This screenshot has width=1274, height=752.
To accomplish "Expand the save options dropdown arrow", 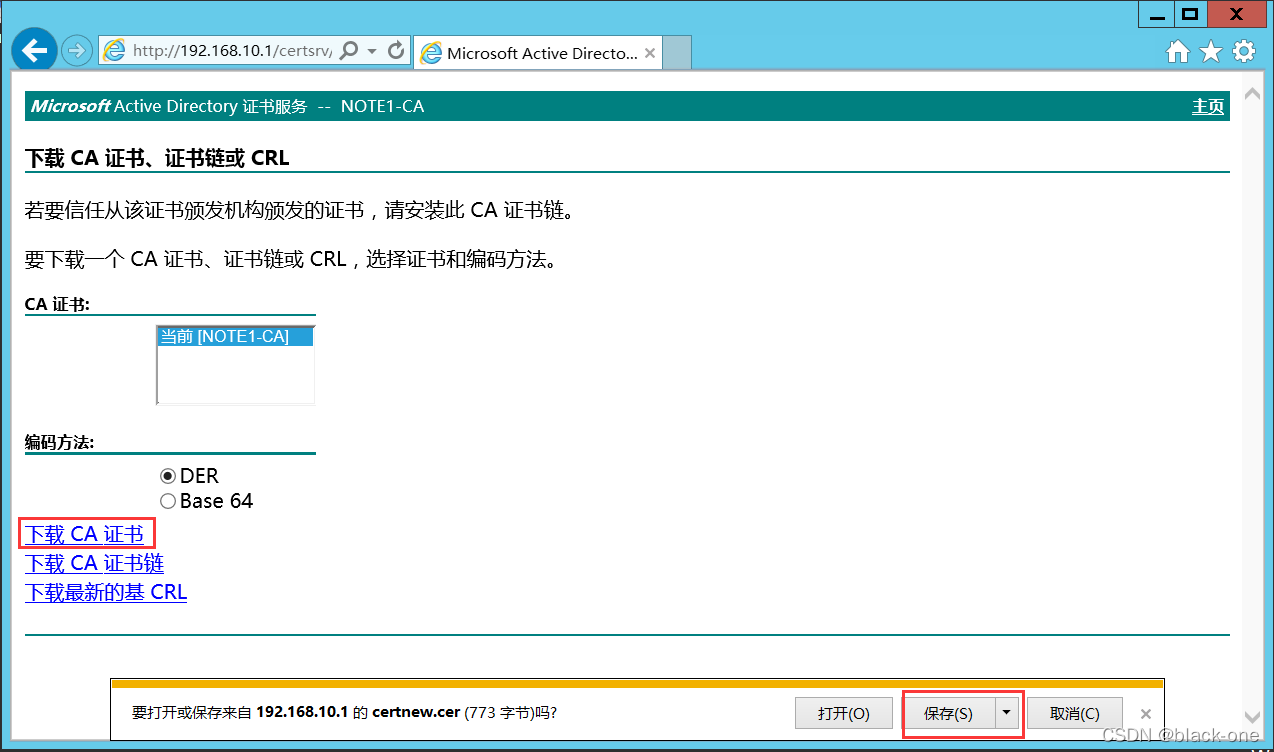I will [1007, 713].
